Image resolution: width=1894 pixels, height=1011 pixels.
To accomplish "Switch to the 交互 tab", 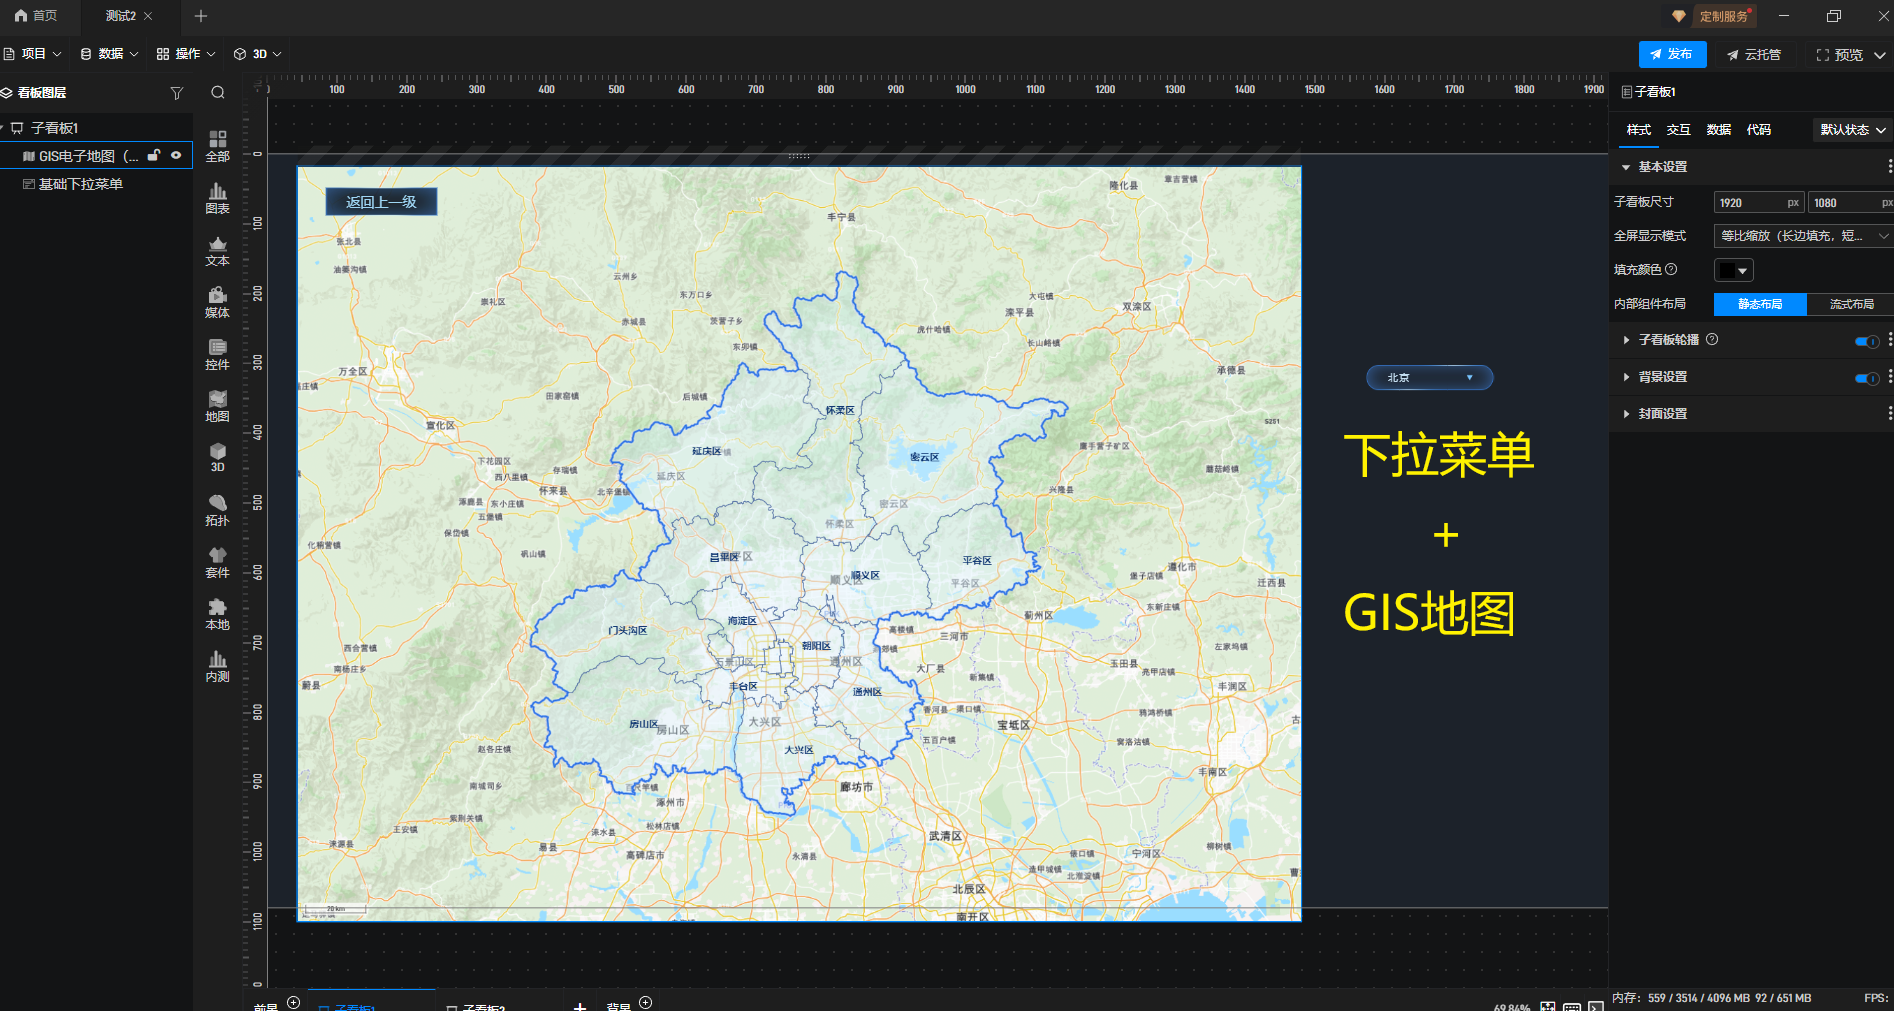I will click(x=1678, y=130).
